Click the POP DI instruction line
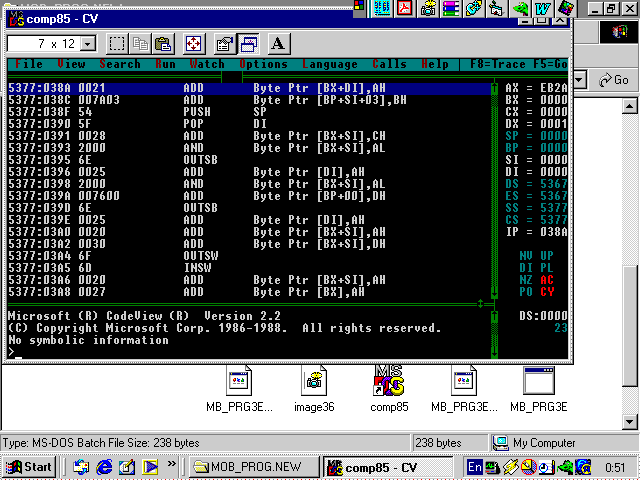Viewport: 640px width, 481px height. pos(249,124)
